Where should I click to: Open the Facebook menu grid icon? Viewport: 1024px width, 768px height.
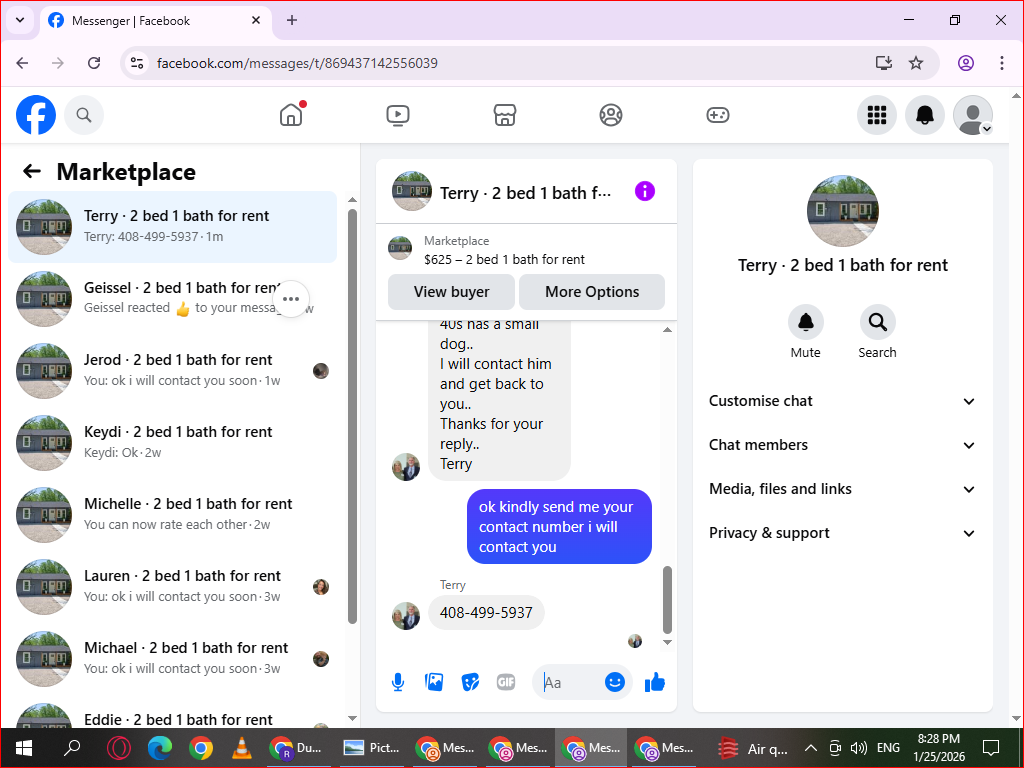[876, 115]
